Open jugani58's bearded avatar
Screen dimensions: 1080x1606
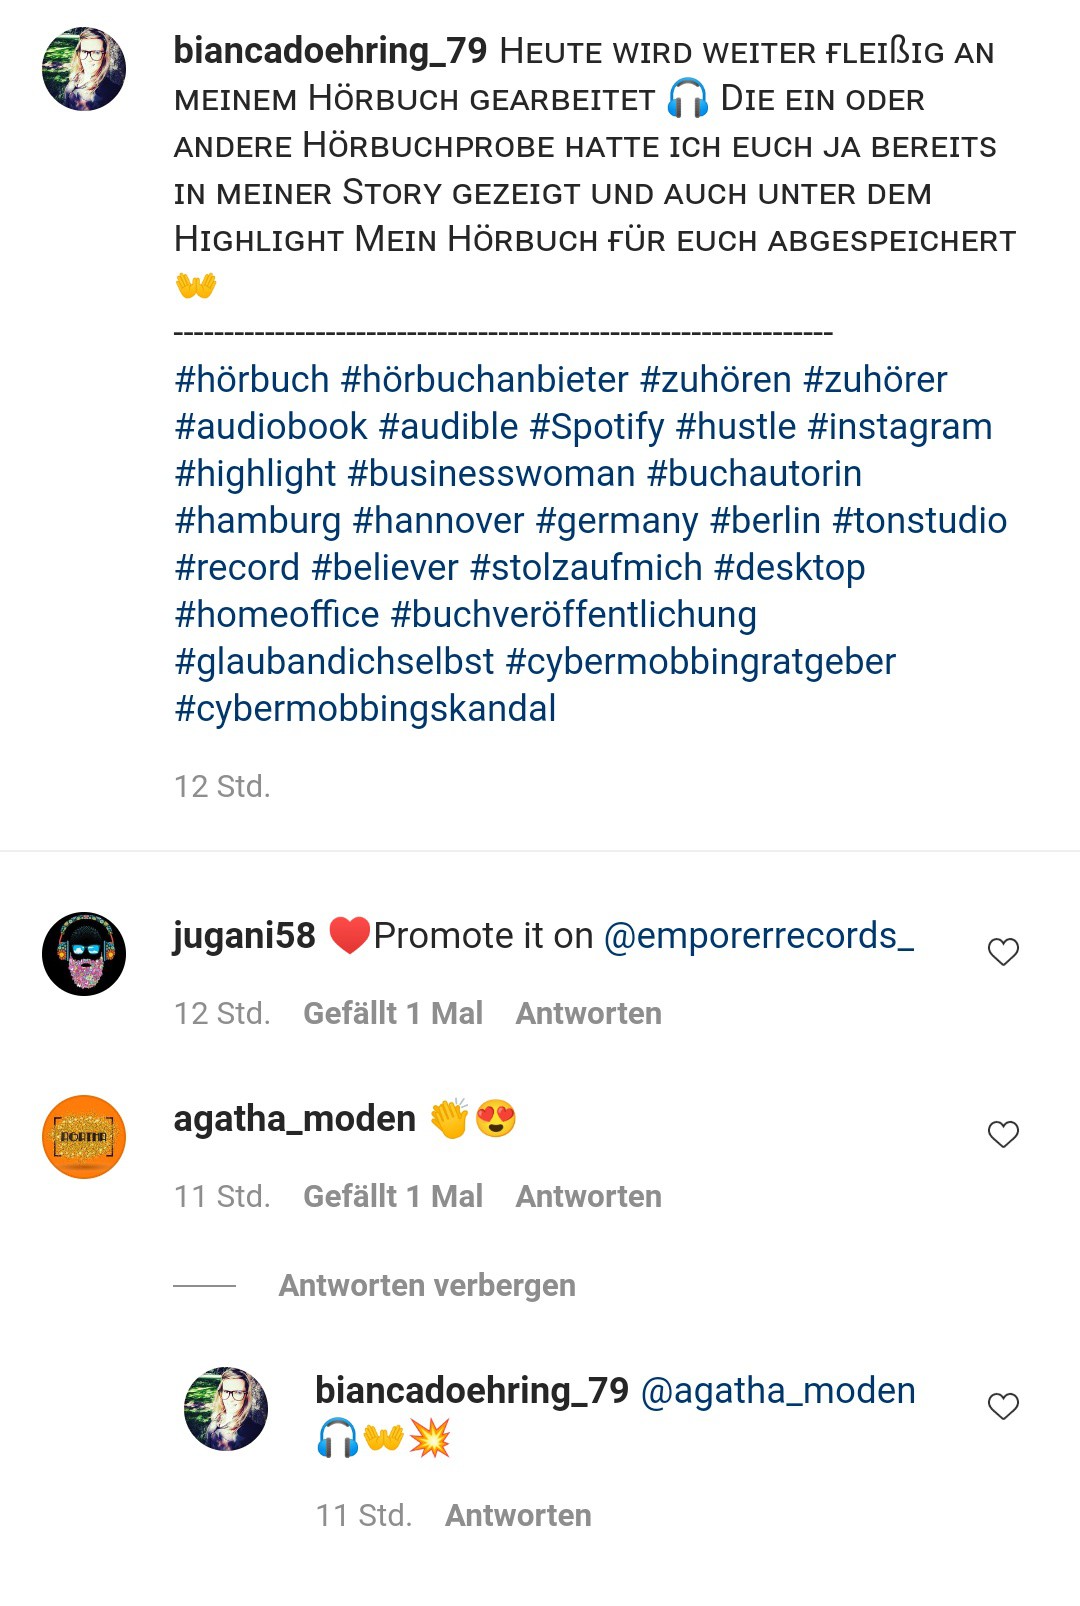84,954
